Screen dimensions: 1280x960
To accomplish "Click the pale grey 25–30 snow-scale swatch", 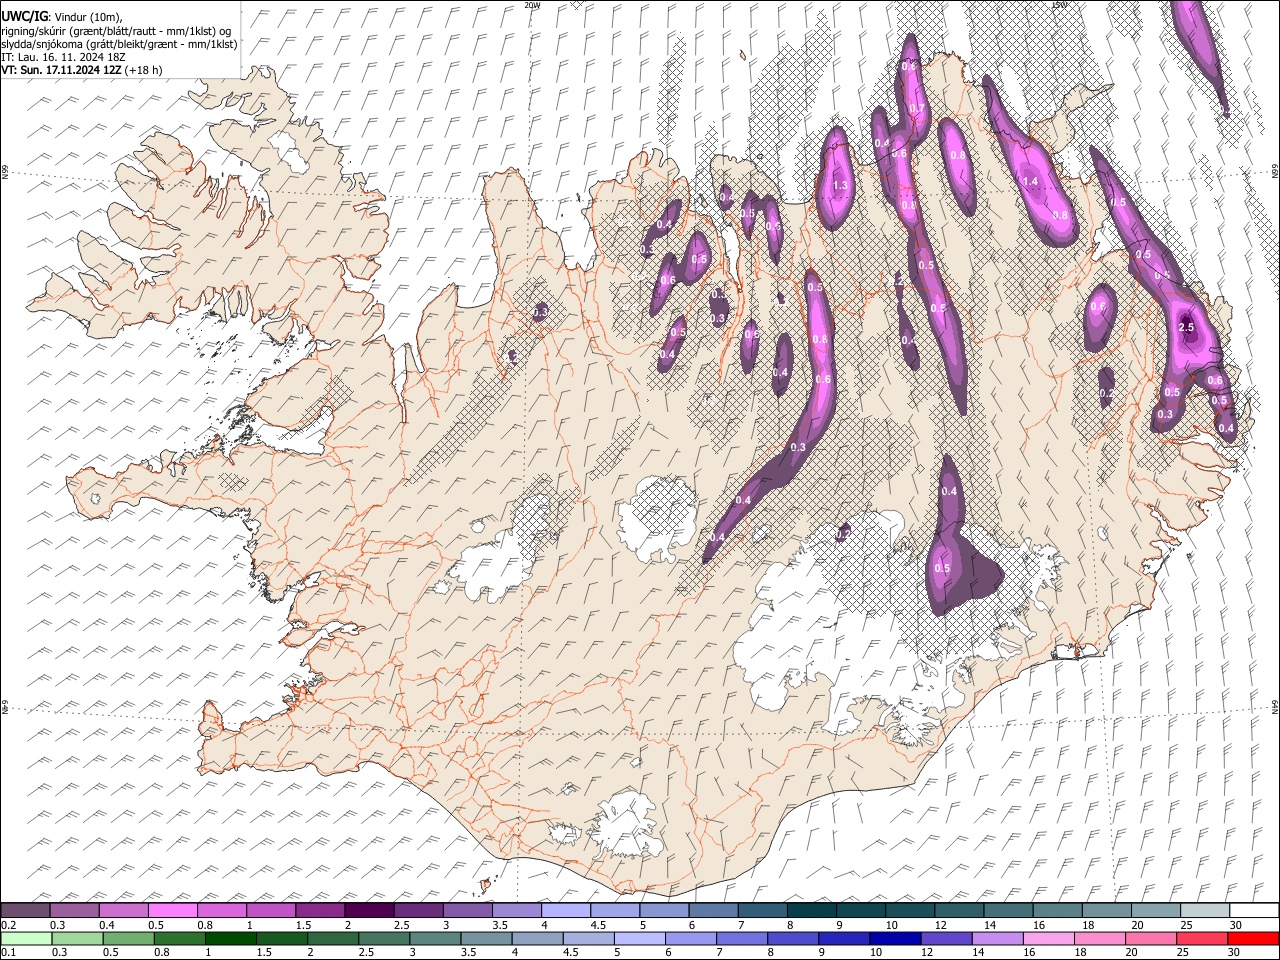I will 1206,910.
